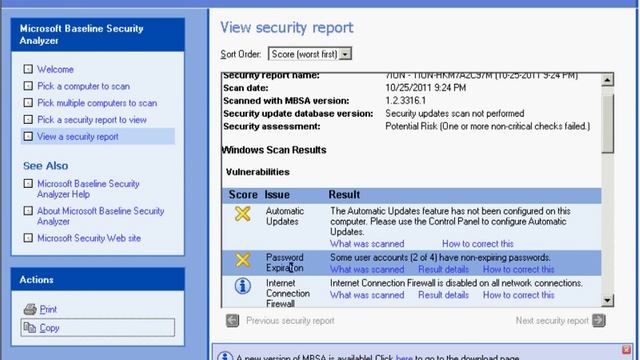Image resolution: width=640 pixels, height=360 pixels.
Task: Click the yellow X score icon for Automatic Updates
Action: [242, 214]
